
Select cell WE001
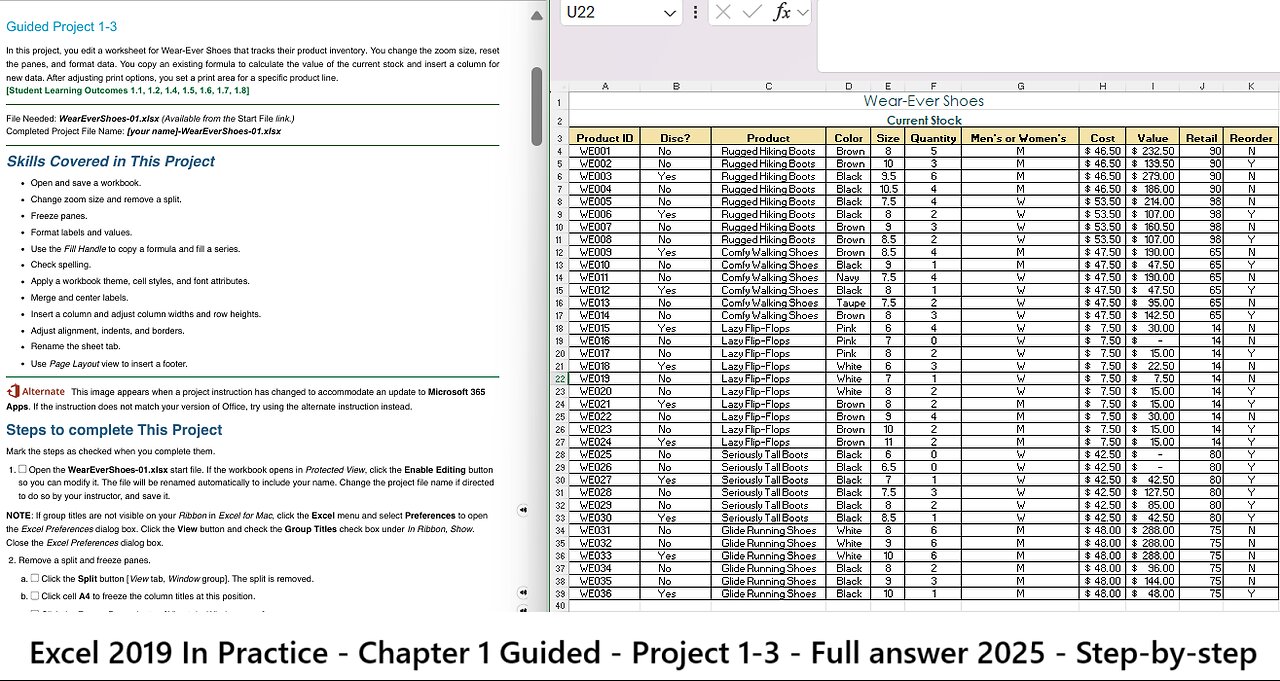(605, 151)
